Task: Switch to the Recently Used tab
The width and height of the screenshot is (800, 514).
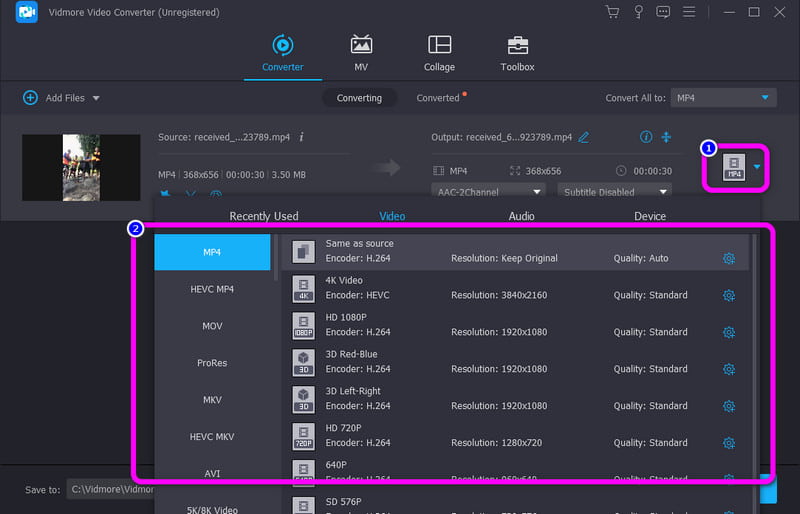Action: (x=264, y=216)
